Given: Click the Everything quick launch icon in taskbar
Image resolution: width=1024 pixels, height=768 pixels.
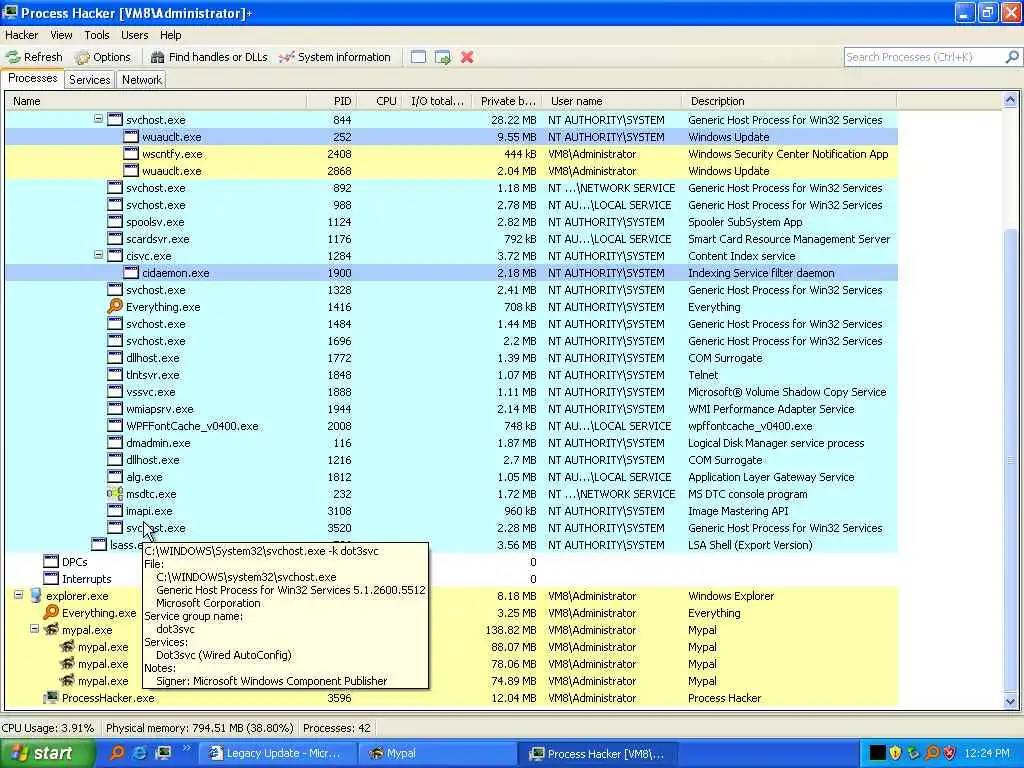Looking at the screenshot, I should coord(117,753).
